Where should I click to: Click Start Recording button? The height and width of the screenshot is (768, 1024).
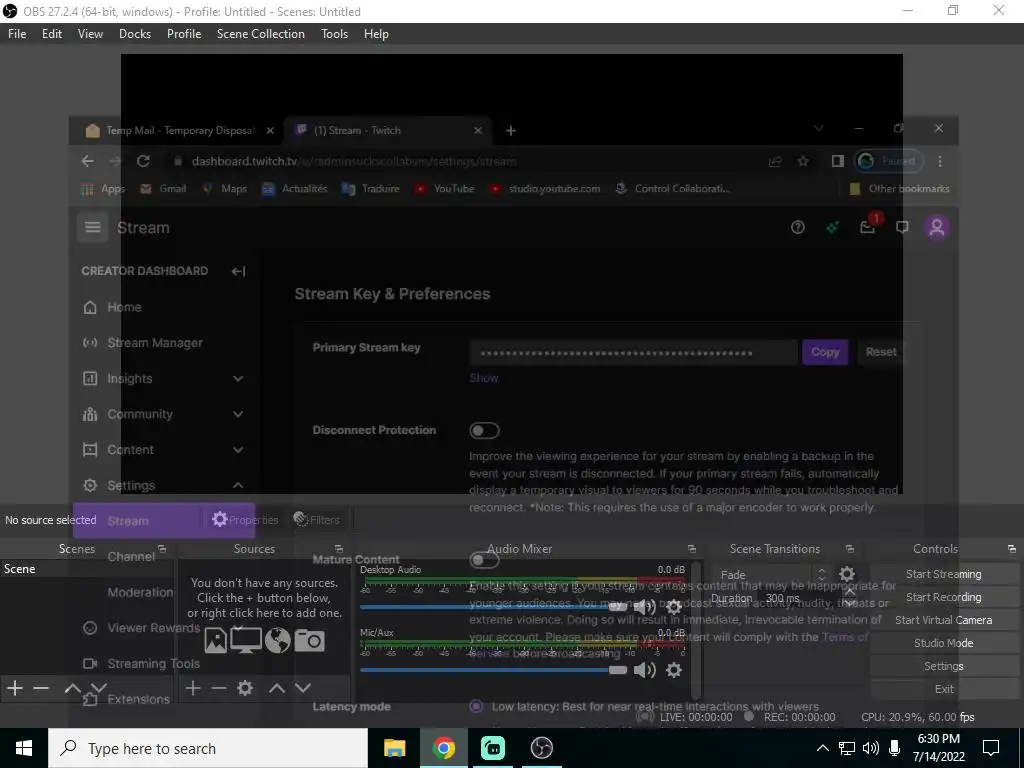[x=943, y=597]
